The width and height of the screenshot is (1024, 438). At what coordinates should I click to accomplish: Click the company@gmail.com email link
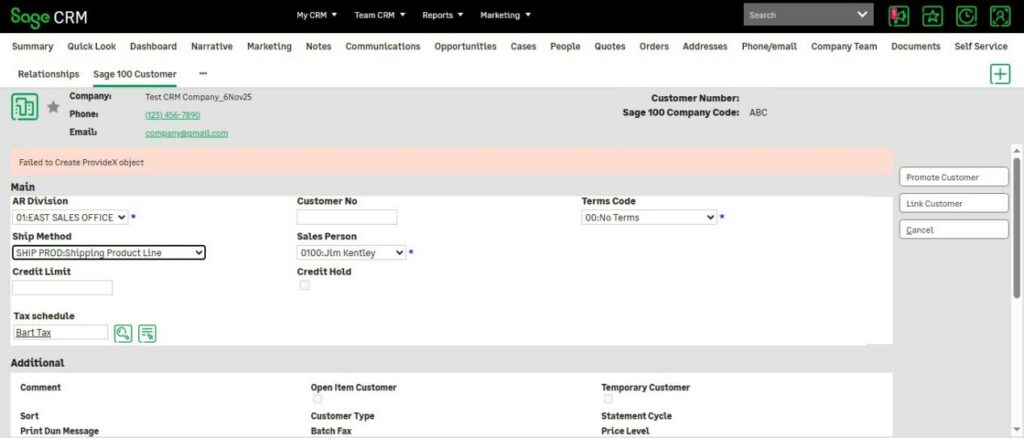186,133
